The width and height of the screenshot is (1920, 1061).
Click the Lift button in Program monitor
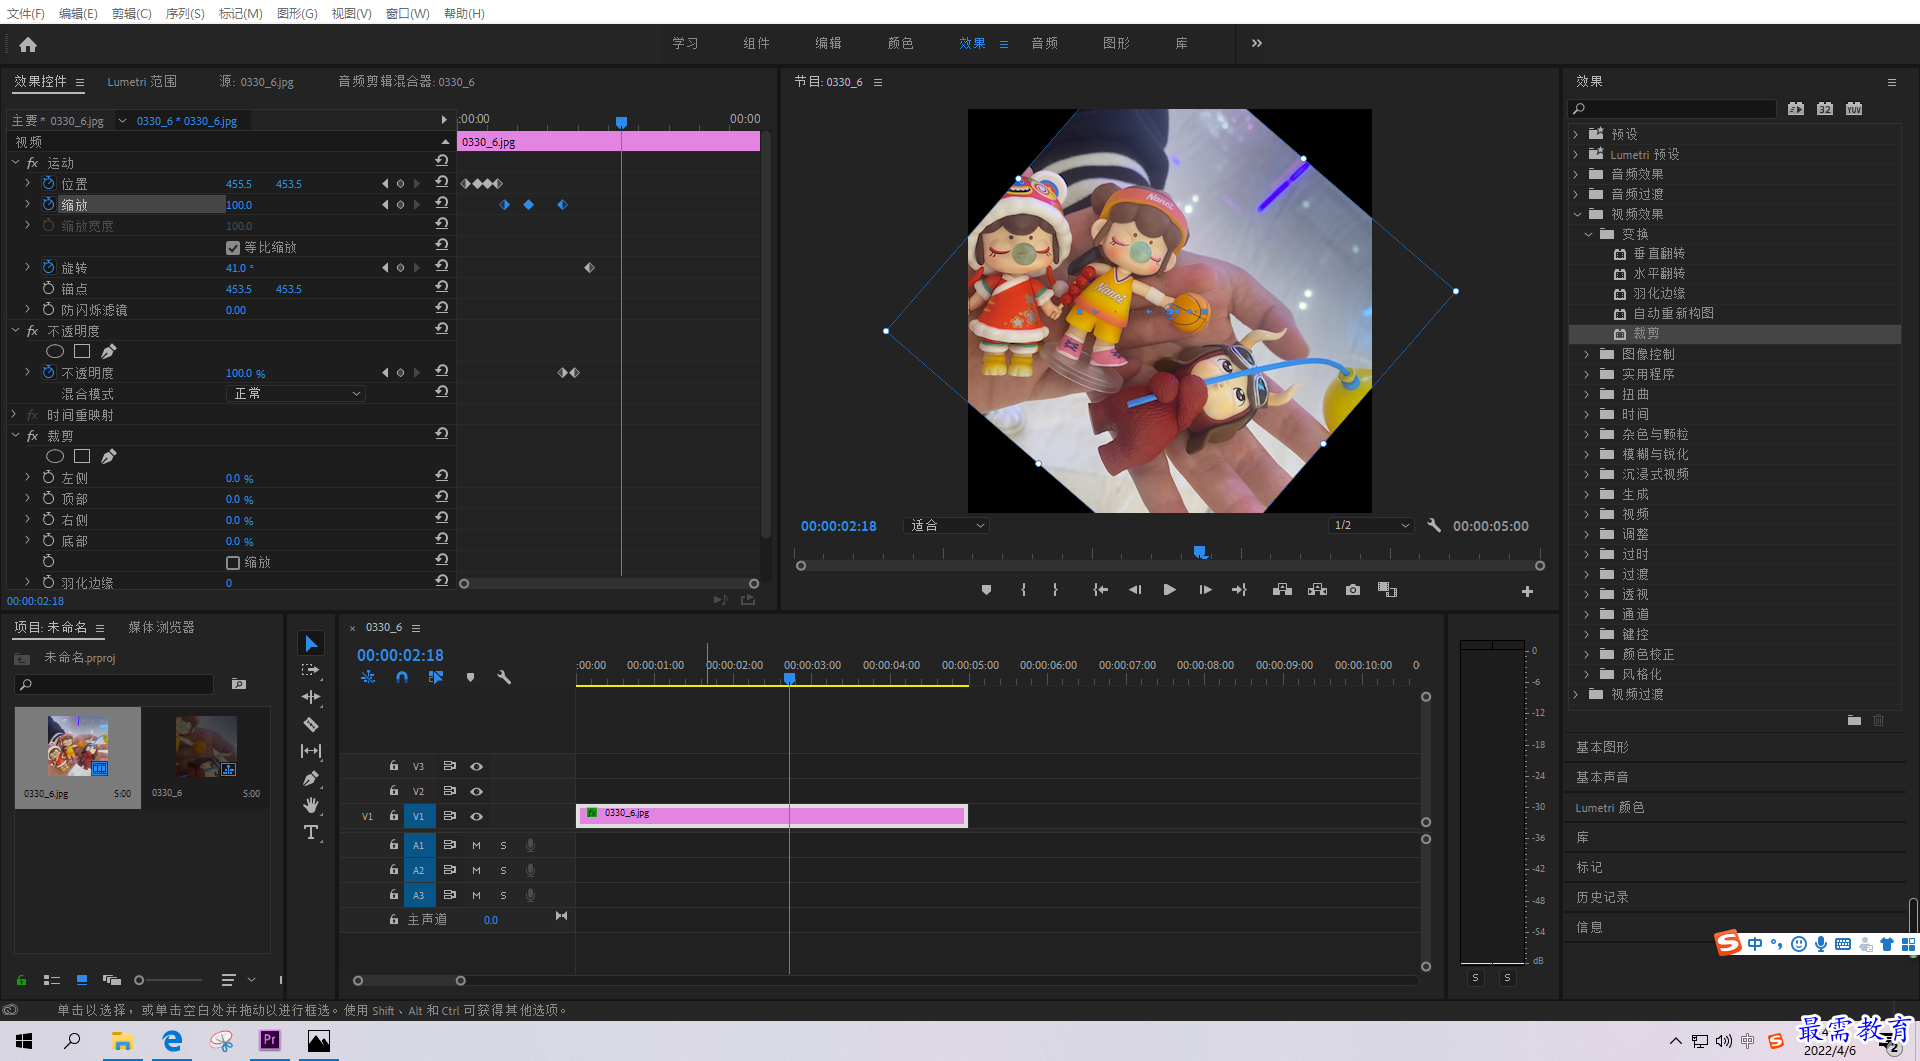(x=1282, y=590)
